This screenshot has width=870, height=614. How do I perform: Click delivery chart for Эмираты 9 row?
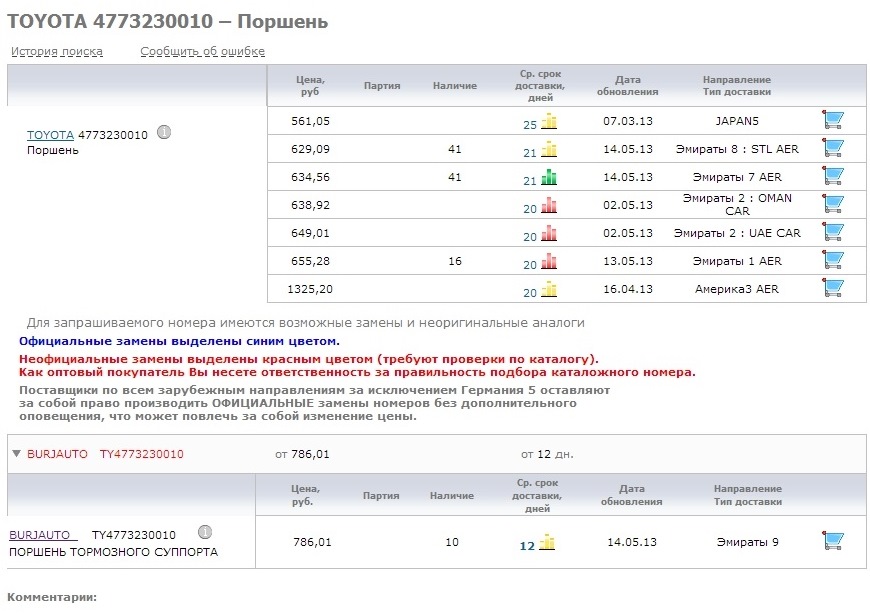click(x=547, y=542)
